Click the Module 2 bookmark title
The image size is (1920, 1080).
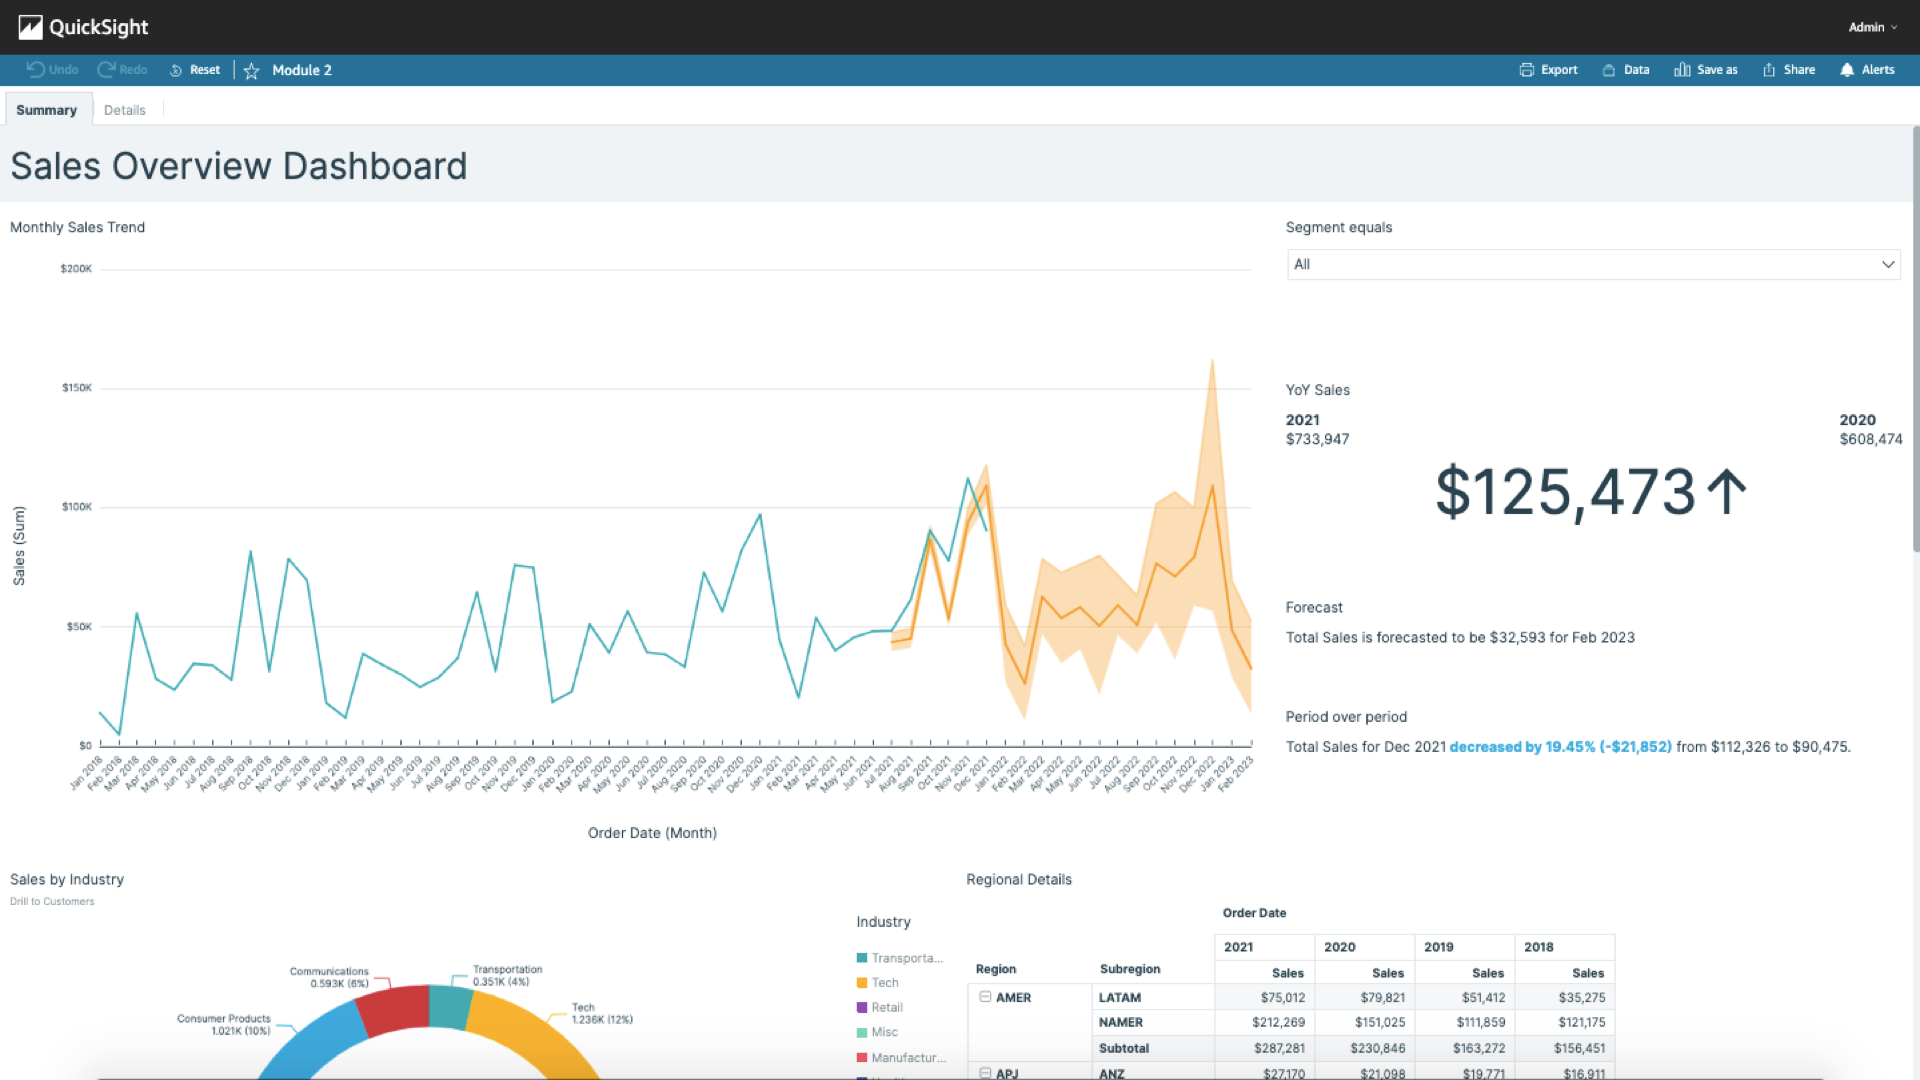(302, 70)
